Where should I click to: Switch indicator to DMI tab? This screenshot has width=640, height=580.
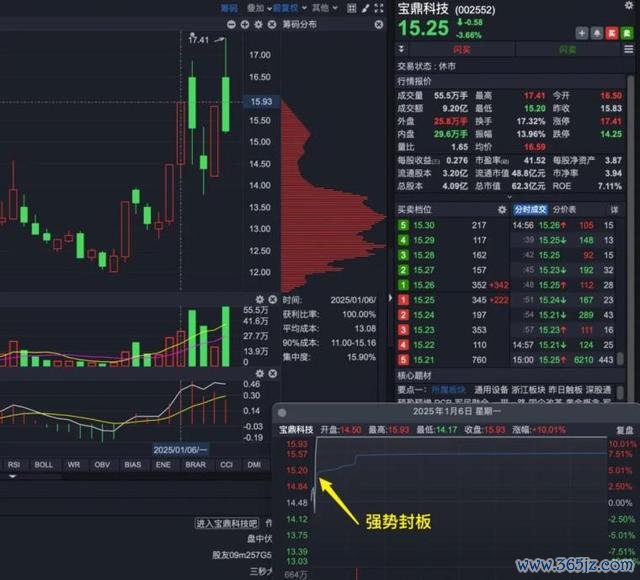tap(254, 464)
